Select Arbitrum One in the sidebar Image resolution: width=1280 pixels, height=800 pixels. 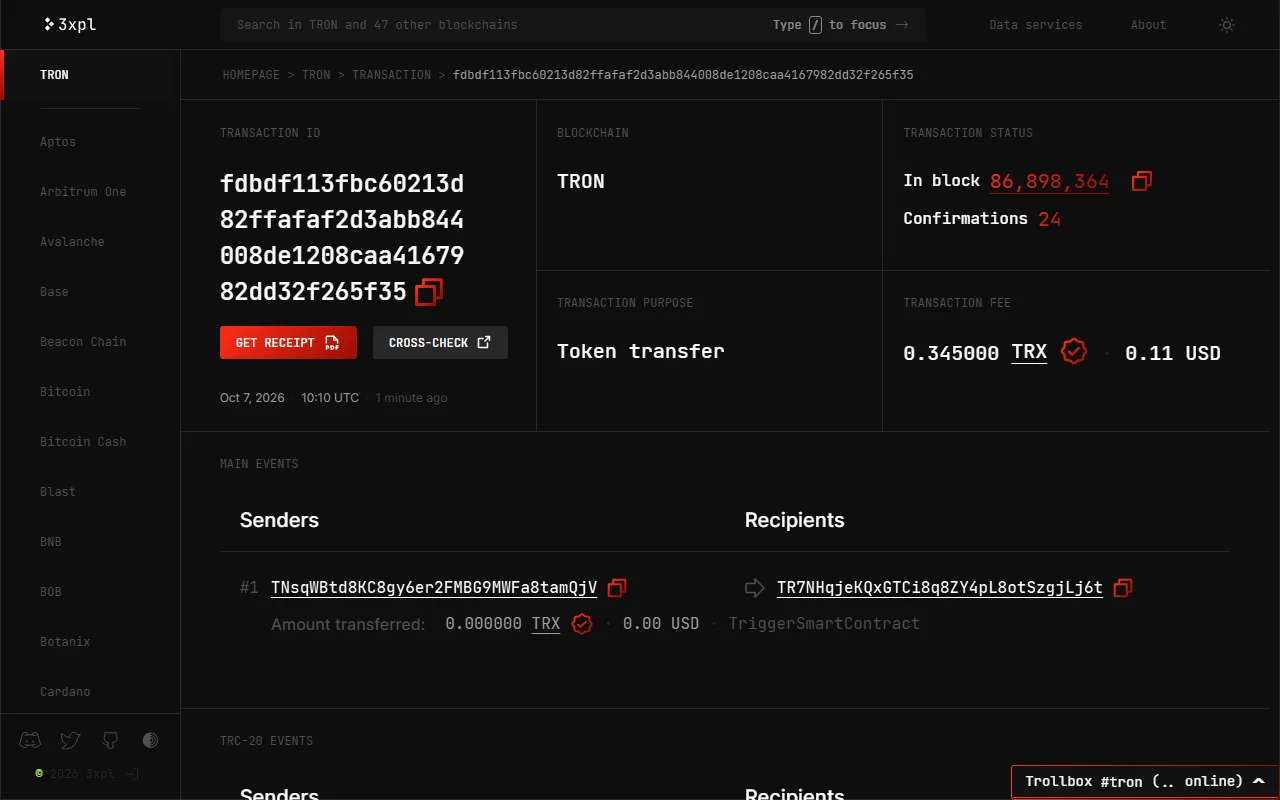83,192
